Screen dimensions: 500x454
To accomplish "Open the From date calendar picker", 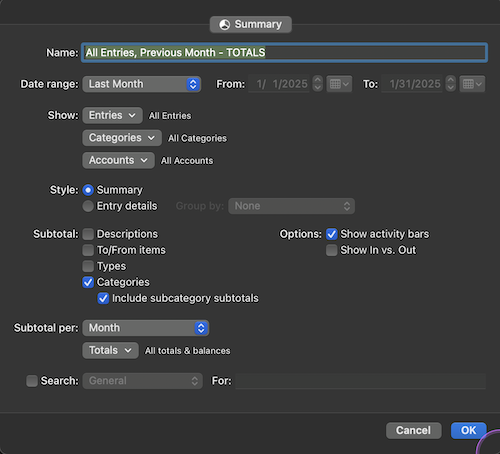I will click(339, 84).
